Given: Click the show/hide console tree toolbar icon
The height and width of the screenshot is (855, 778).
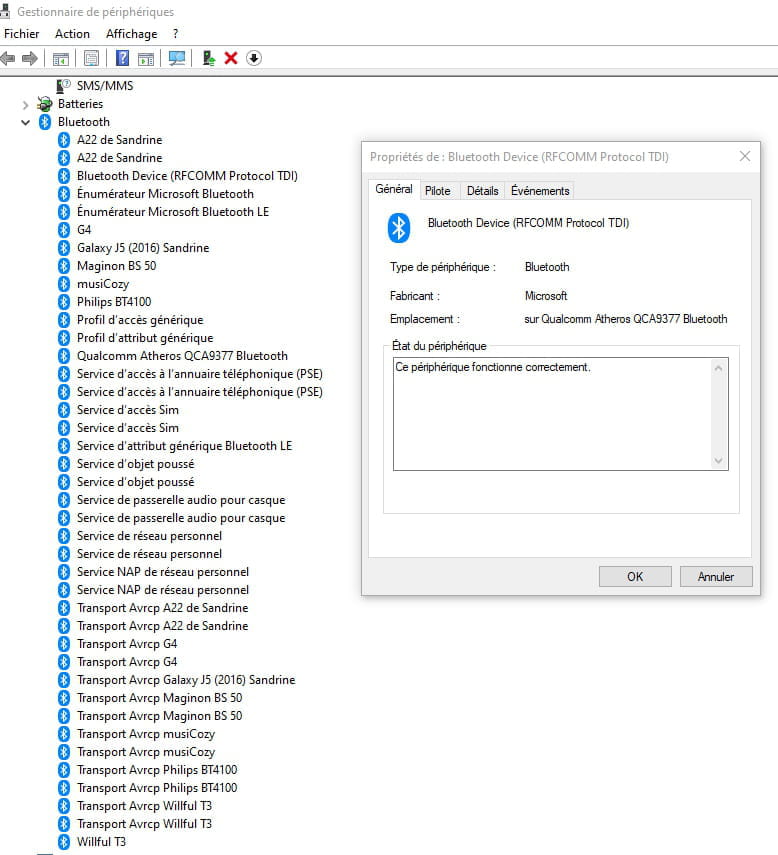Looking at the screenshot, I should (61, 58).
